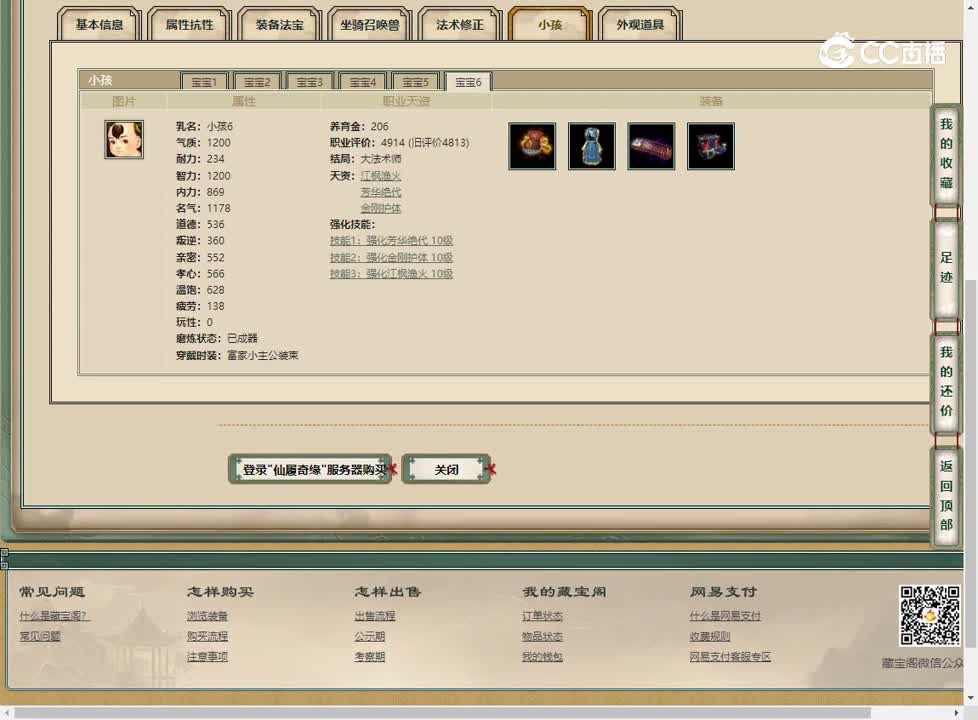
Task: Open 技能1 强化芳华绝代 10级 link
Action: click(x=391, y=241)
